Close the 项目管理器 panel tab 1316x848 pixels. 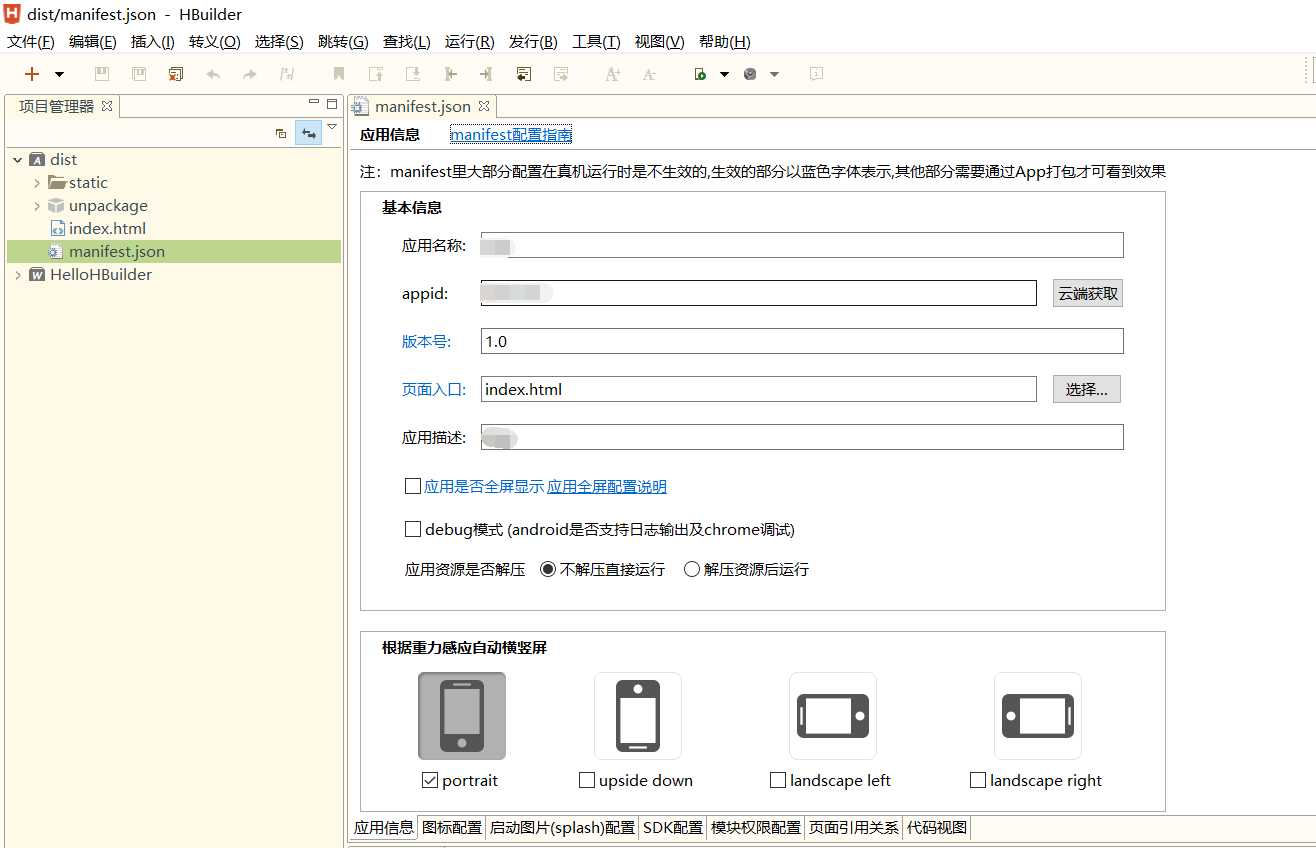(107, 106)
